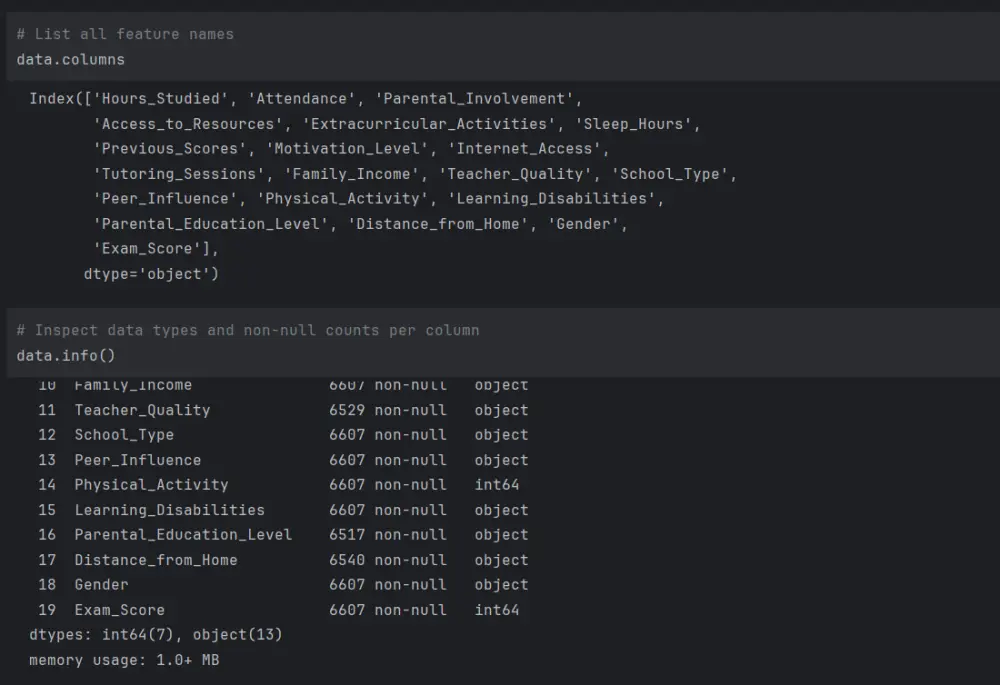
Task: Click the 'dtypes: int64(7), object(13)' summary line
Action: tap(156, 635)
